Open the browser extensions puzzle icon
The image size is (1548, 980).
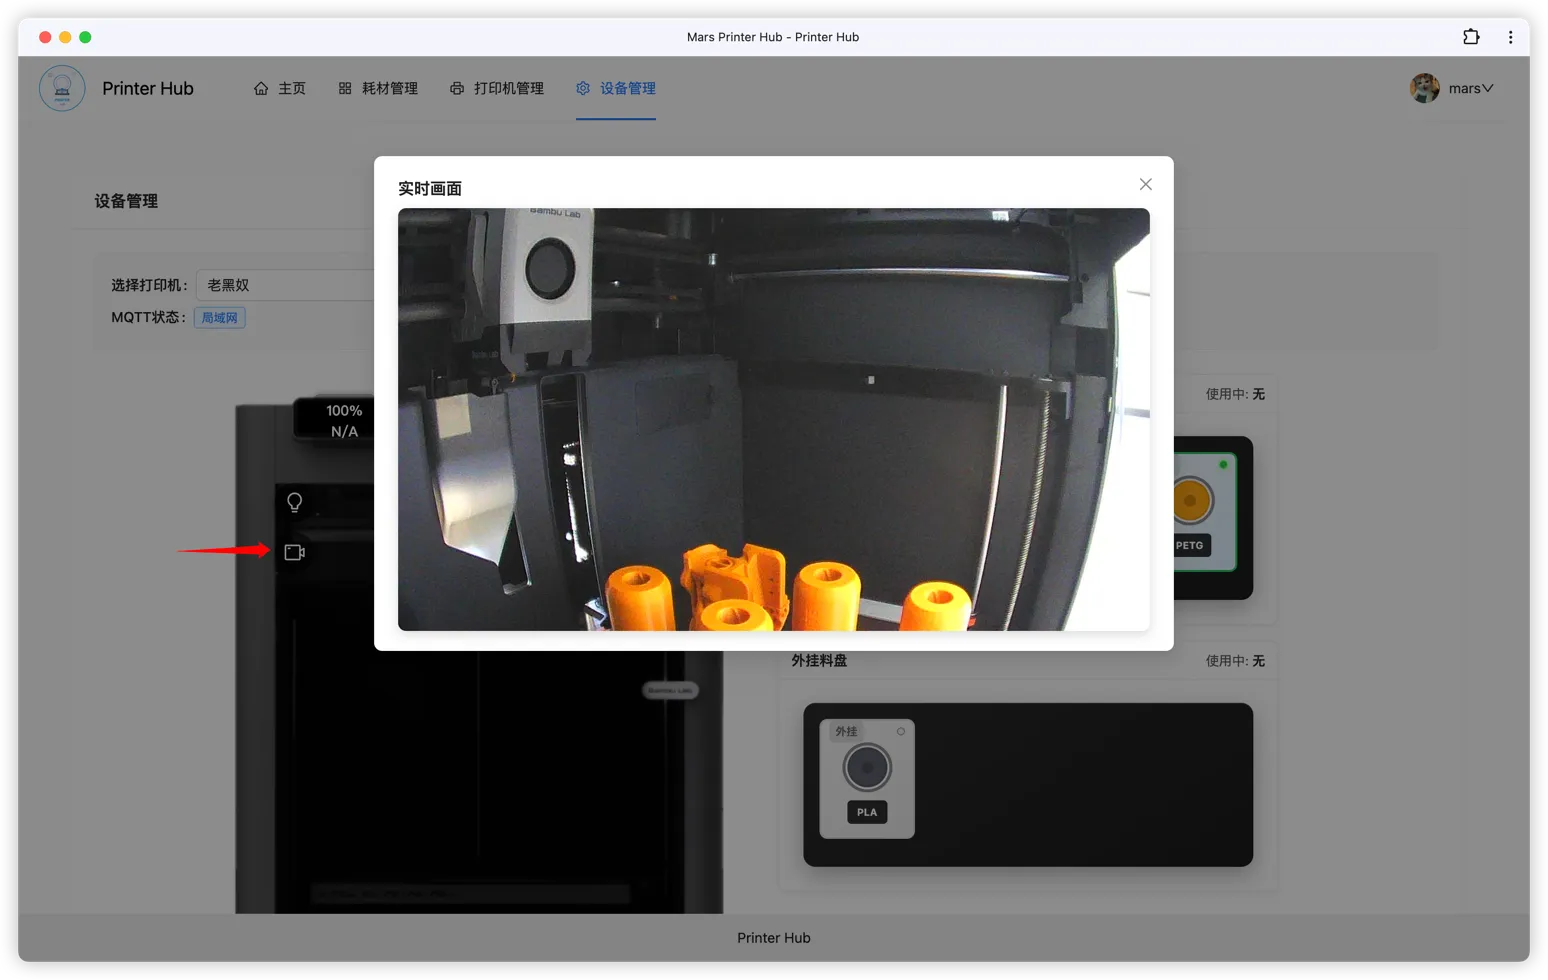[1471, 37]
